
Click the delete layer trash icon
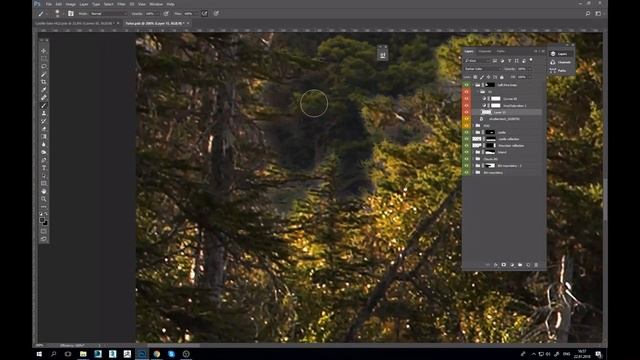[536, 265]
